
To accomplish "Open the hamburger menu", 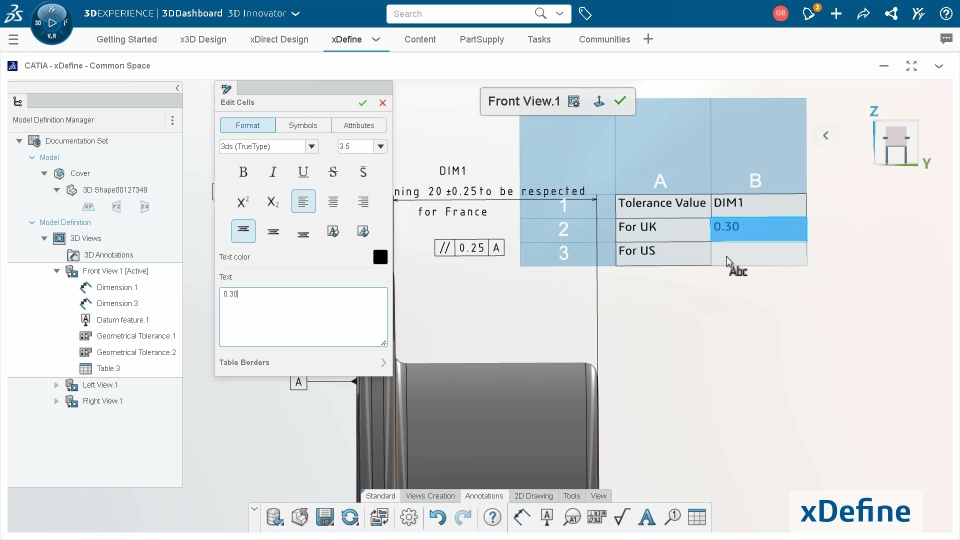I will pyautogui.click(x=13, y=40).
